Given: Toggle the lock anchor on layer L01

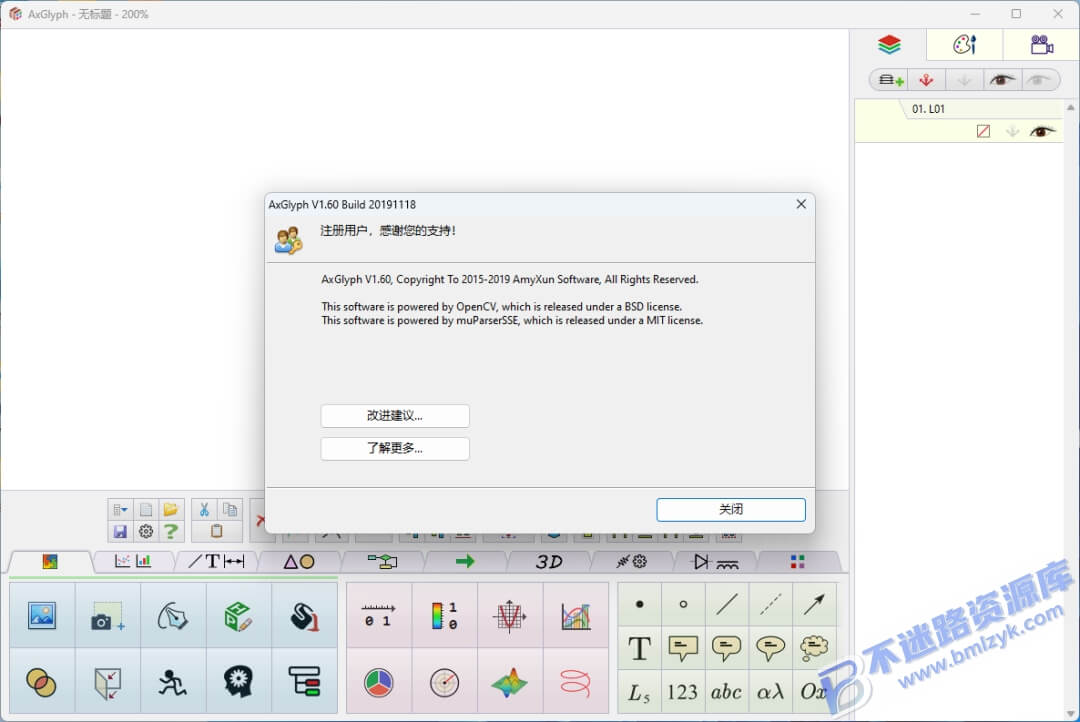Looking at the screenshot, I should click(1012, 131).
